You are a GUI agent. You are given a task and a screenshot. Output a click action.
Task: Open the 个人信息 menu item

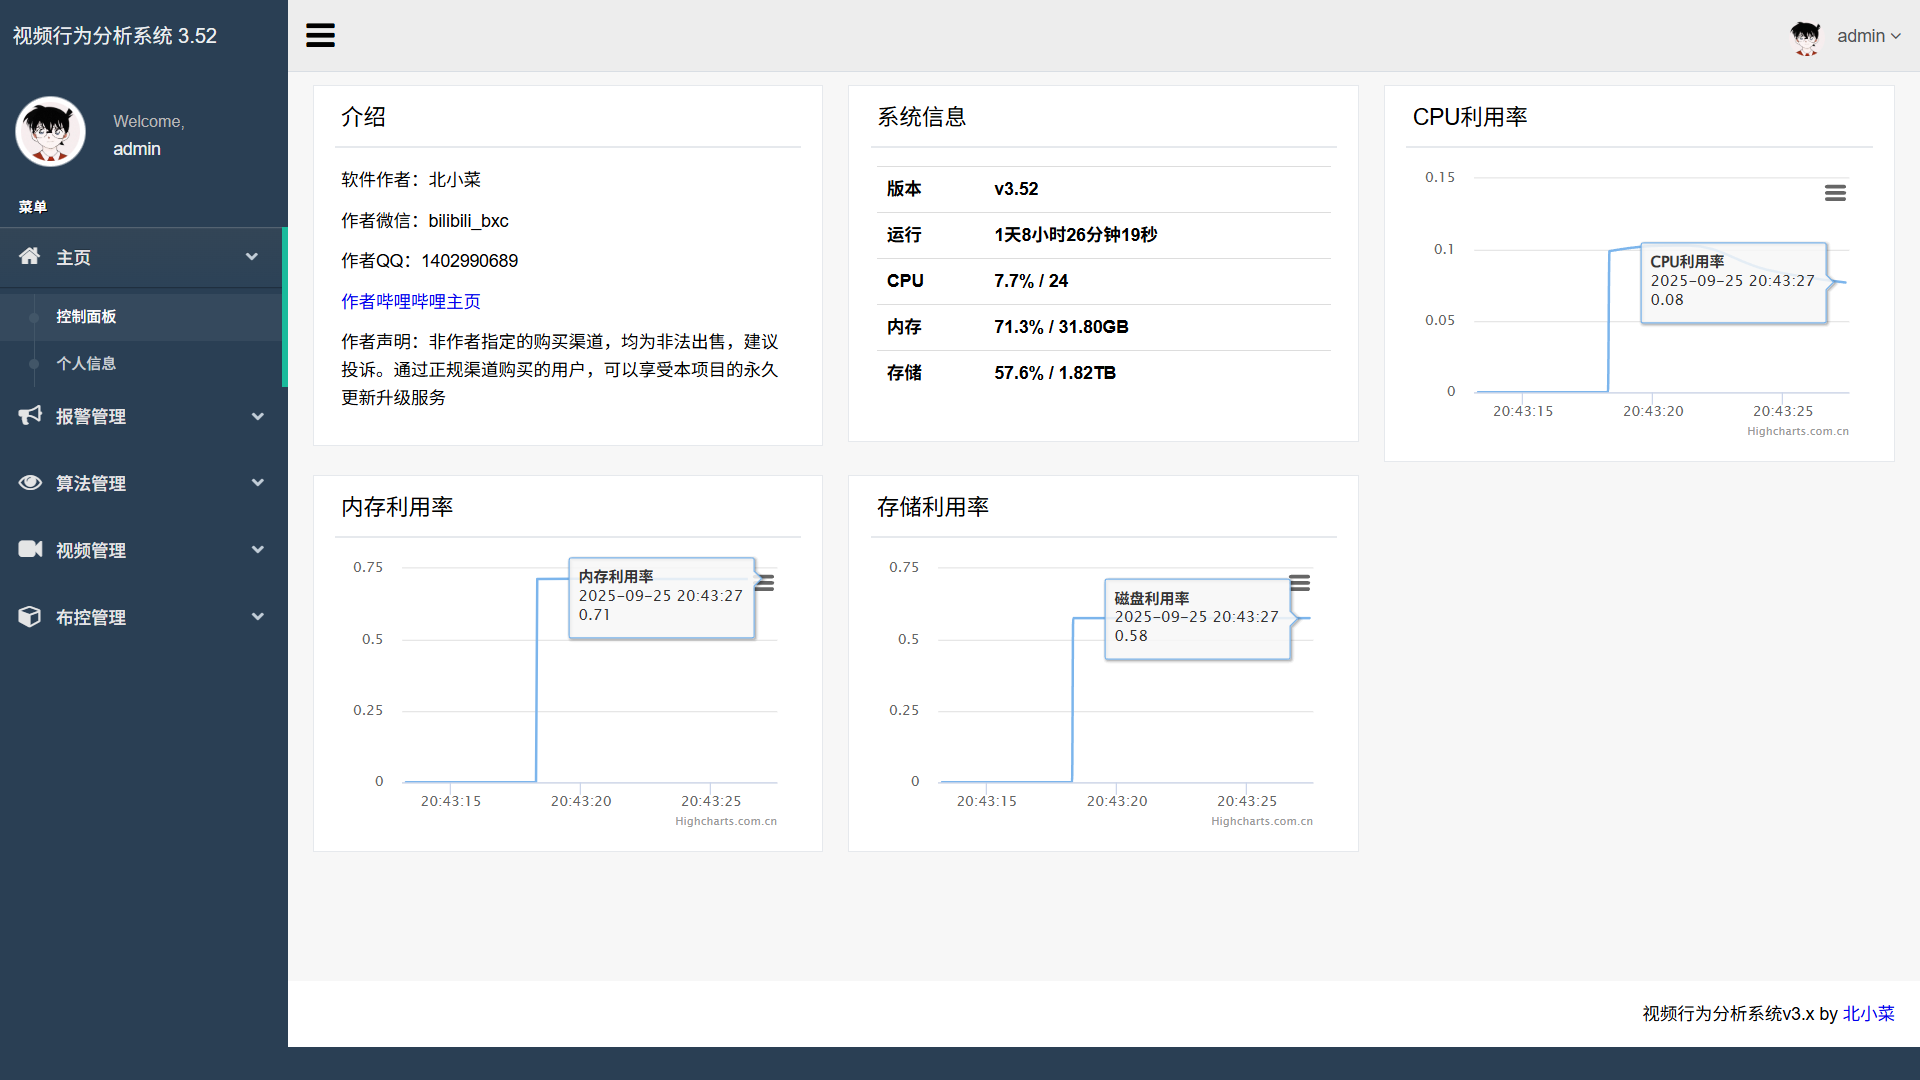(x=86, y=363)
